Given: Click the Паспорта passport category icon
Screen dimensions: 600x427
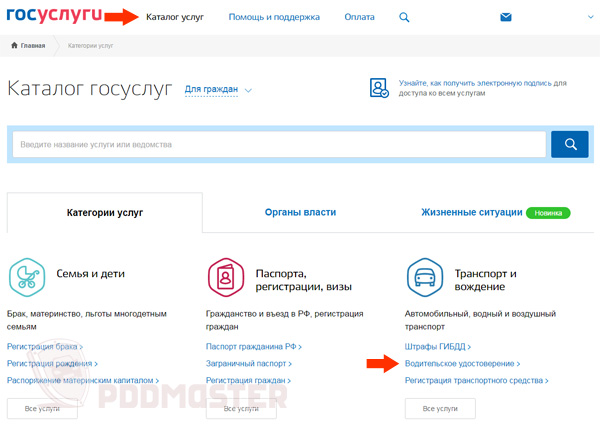Looking at the screenshot, I should pos(226,277).
